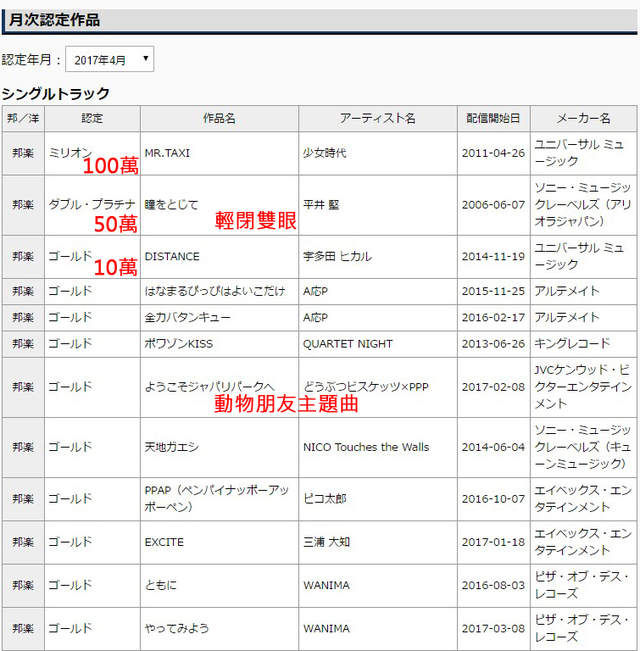Click the 作品名 column header
640x651 pixels.
pyautogui.click(x=219, y=118)
